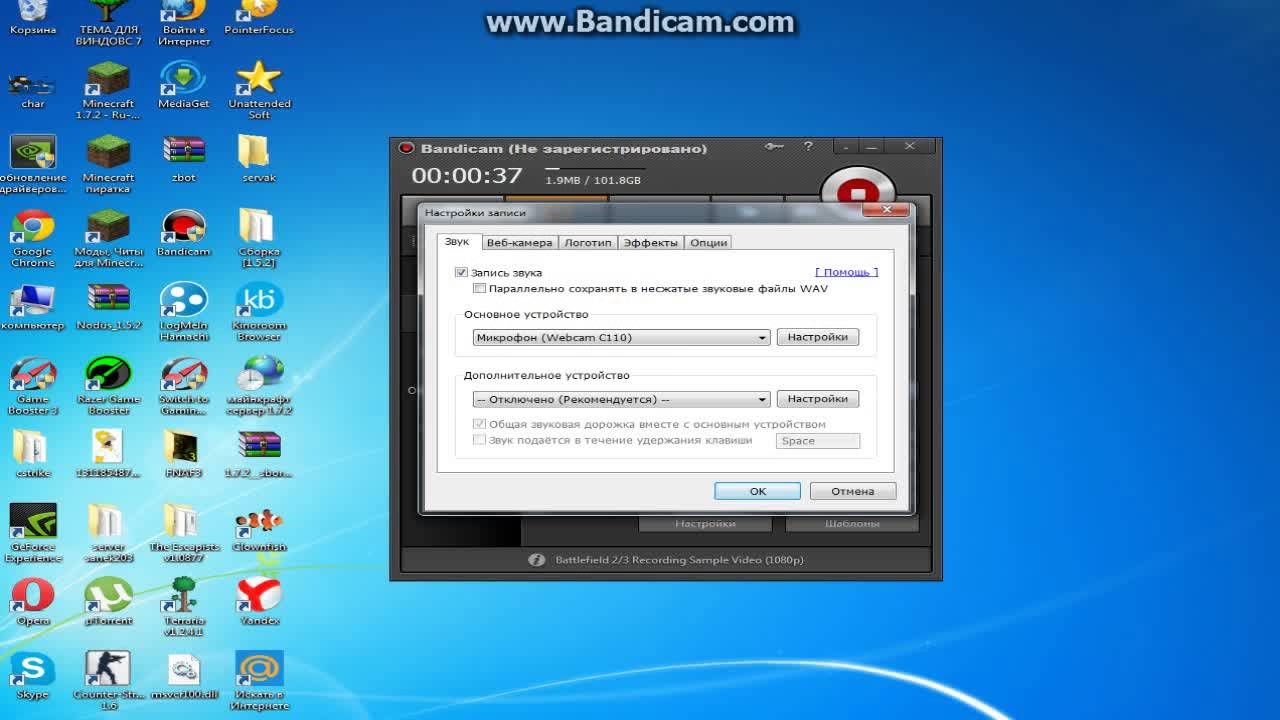Launch Skype from the desktop
The image size is (1280, 720).
pyautogui.click(x=33, y=676)
